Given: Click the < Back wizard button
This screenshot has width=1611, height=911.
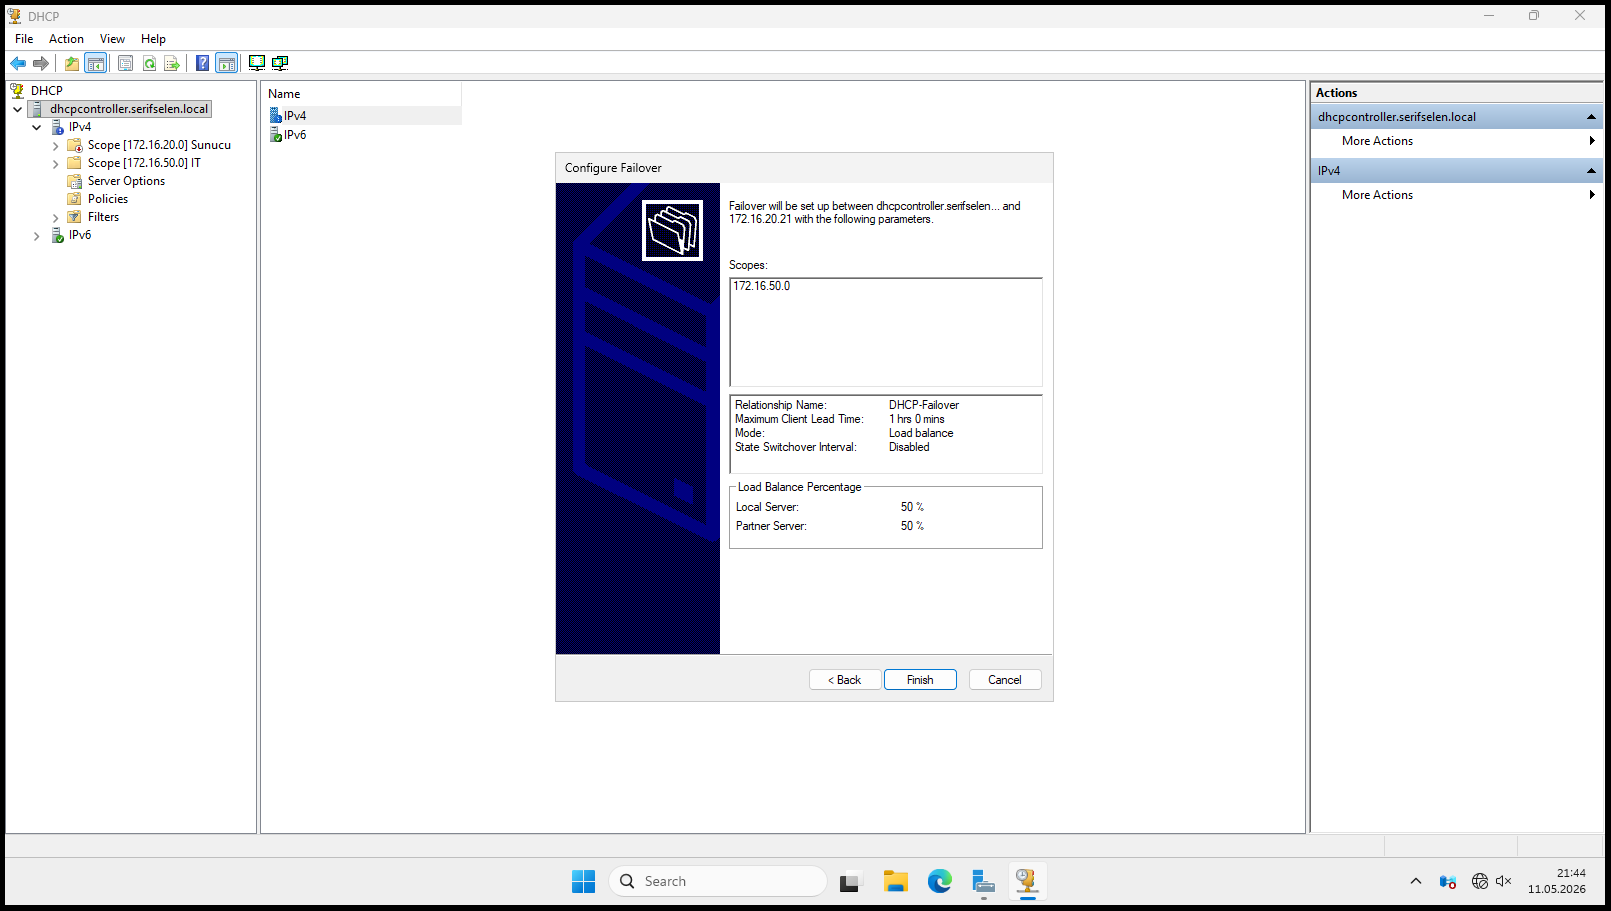Looking at the screenshot, I should pyautogui.click(x=845, y=680).
